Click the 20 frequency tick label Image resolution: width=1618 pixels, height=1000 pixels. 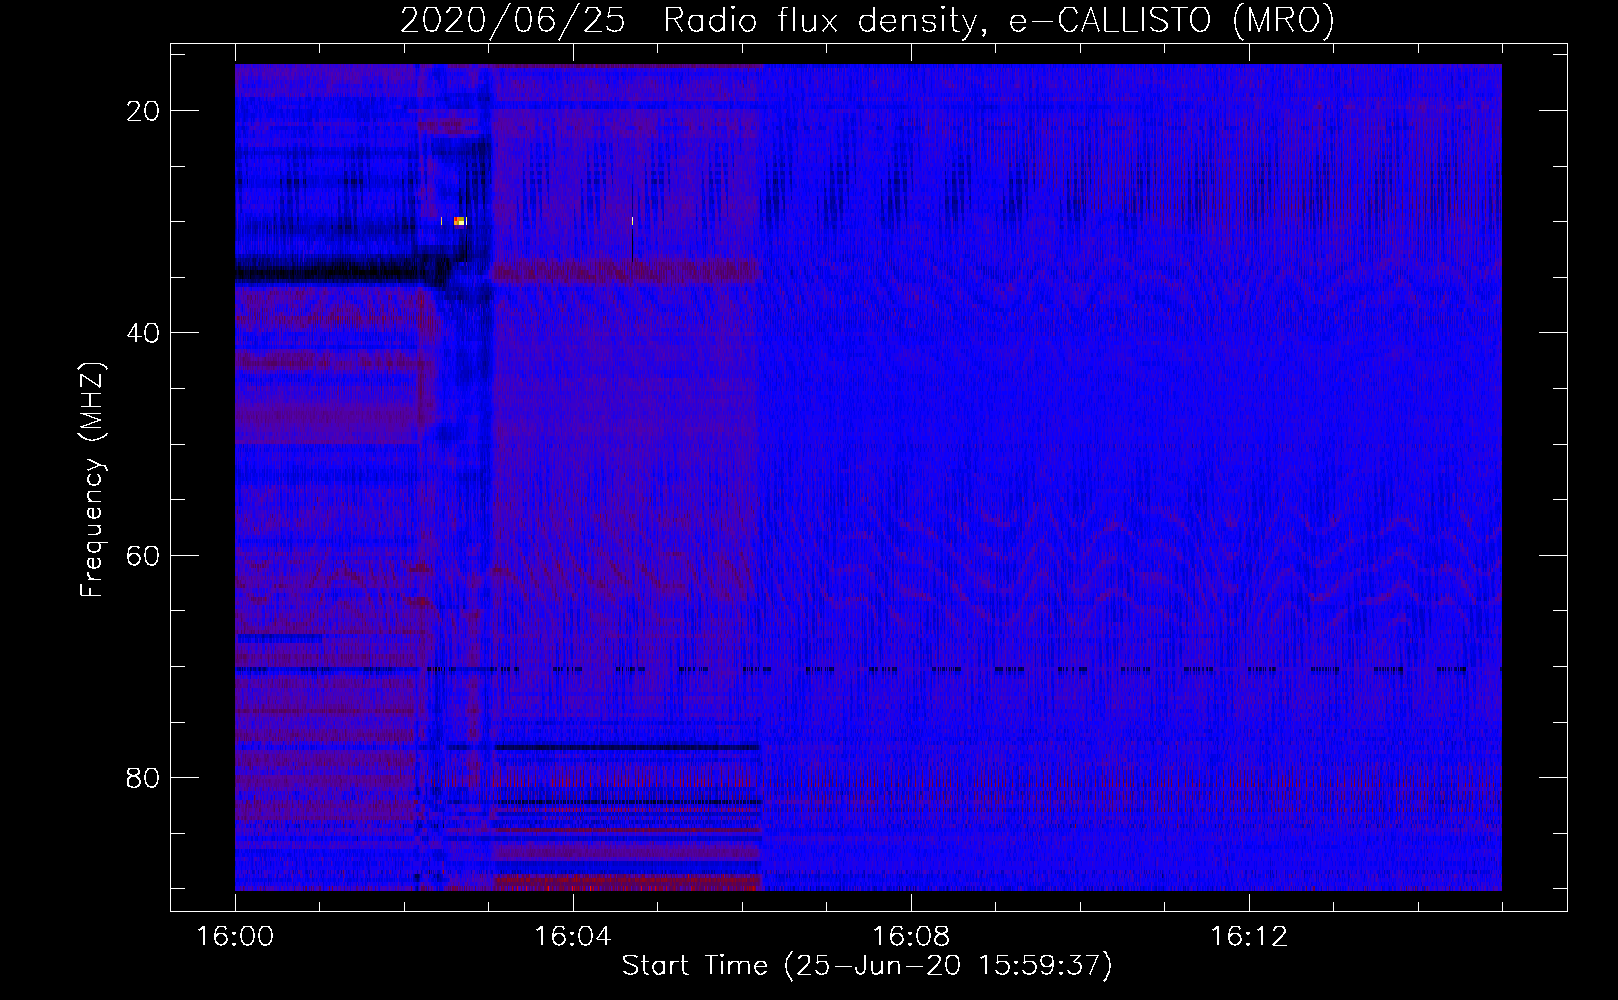143,111
